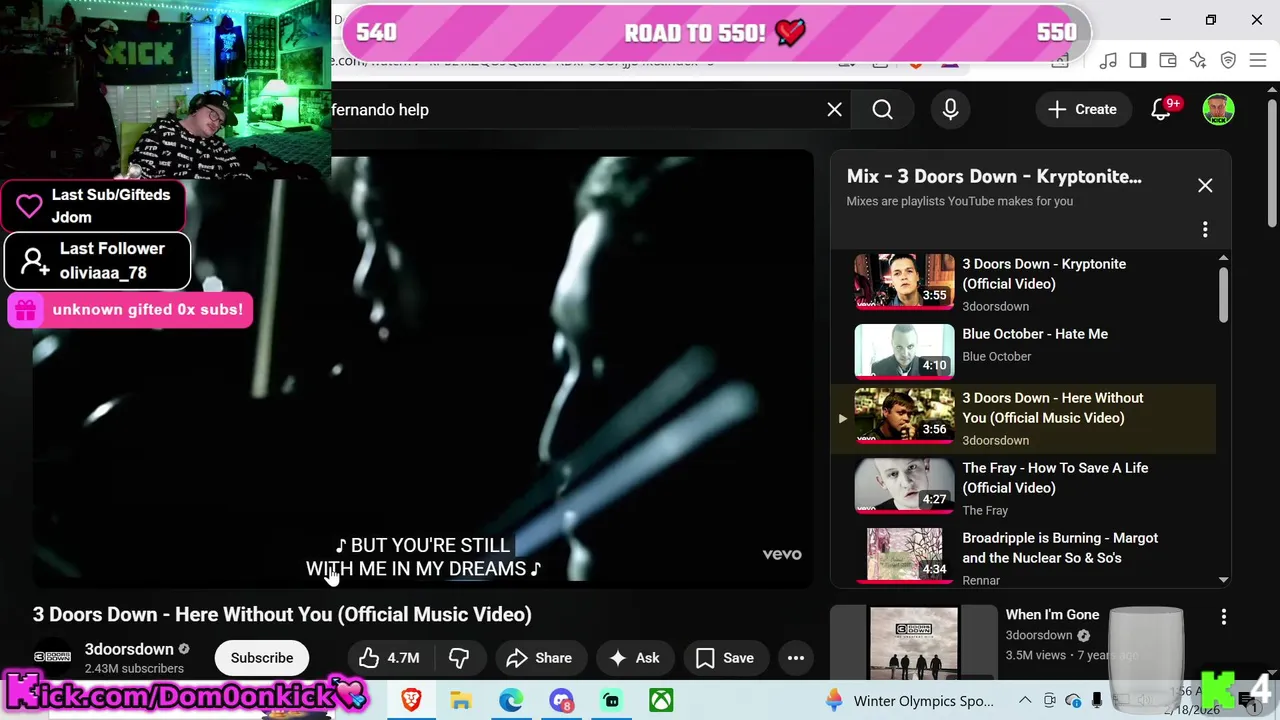Image resolution: width=1280 pixels, height=720 pixels.
Task: Start voice search with microphone icon
Action: 950,110
